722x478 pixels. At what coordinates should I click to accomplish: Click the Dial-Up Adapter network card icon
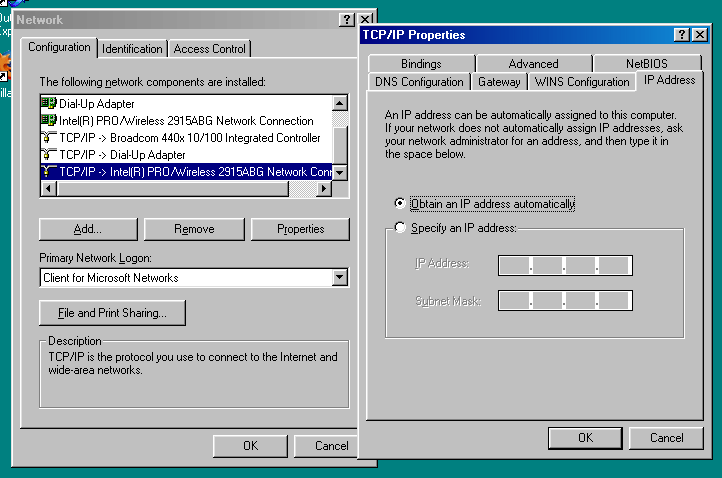48,103
